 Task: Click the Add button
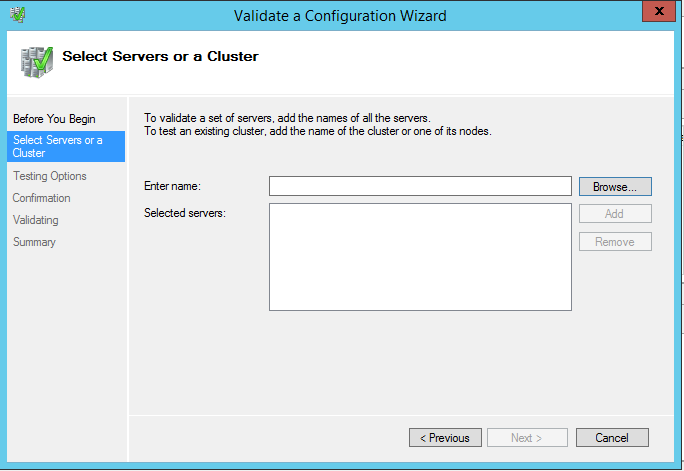(x=614, y=214)
